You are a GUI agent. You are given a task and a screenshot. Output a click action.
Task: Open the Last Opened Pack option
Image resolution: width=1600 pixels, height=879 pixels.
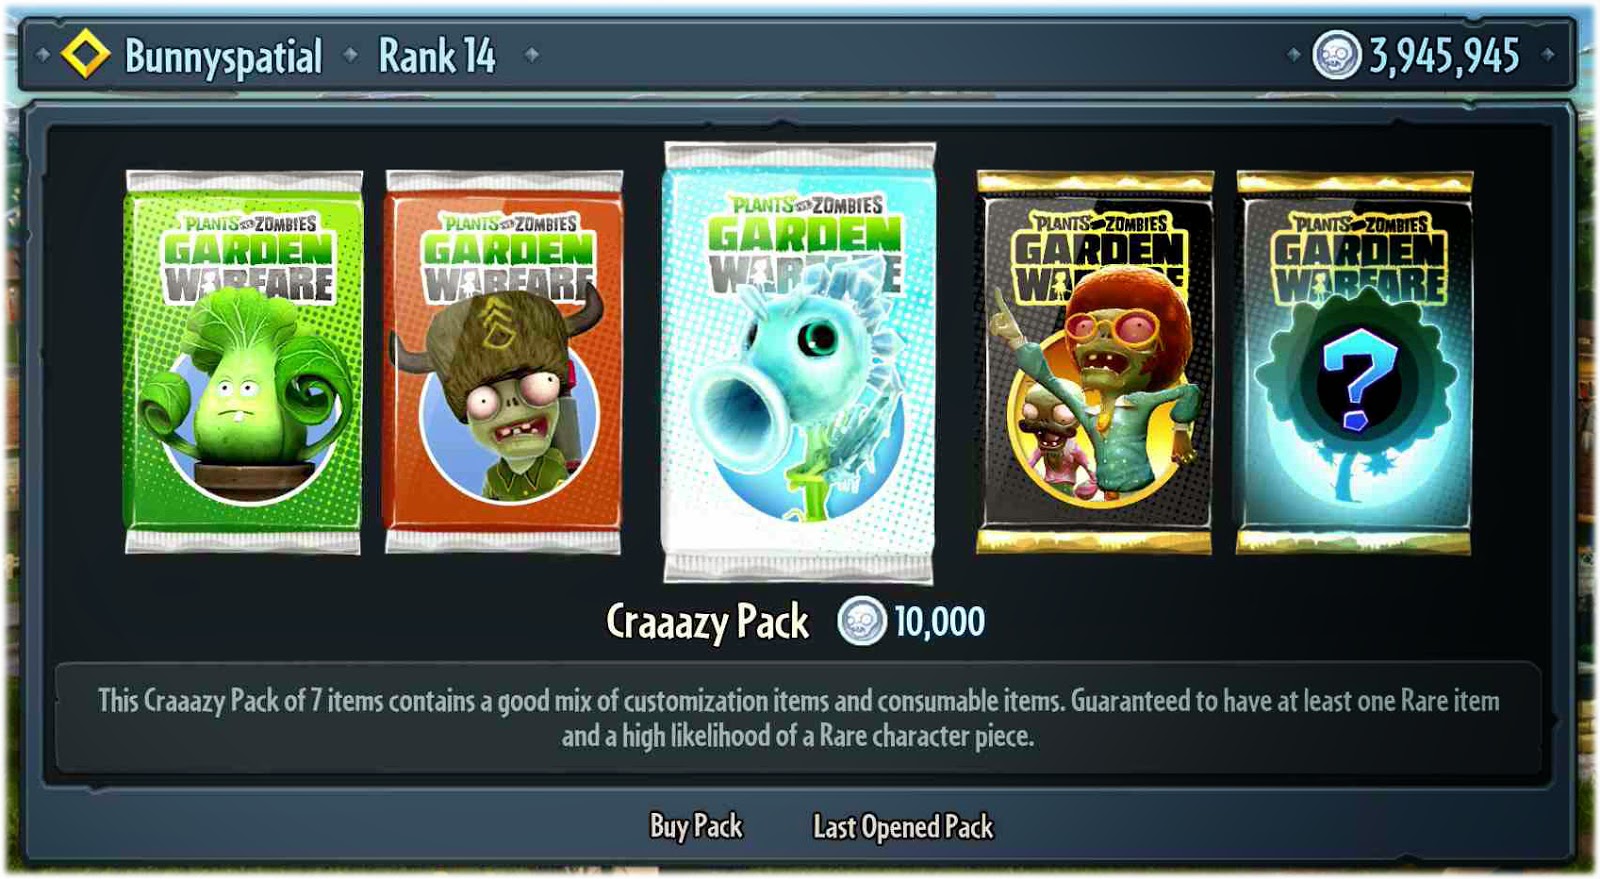(903, 827)
